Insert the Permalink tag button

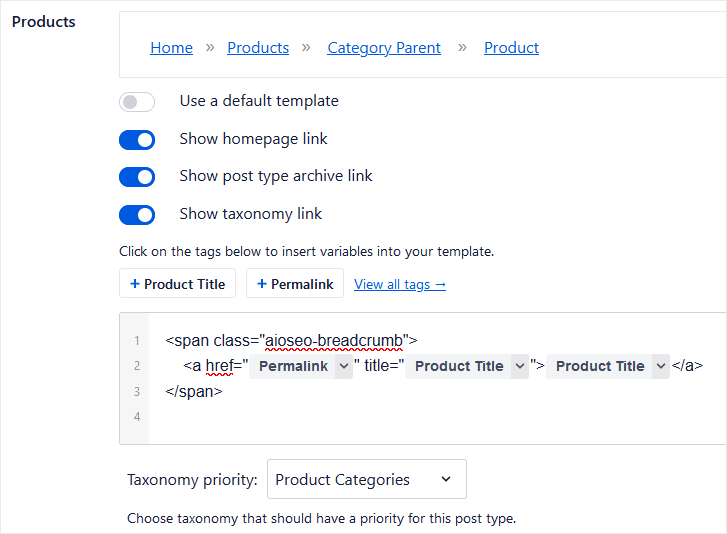[295, 284]
